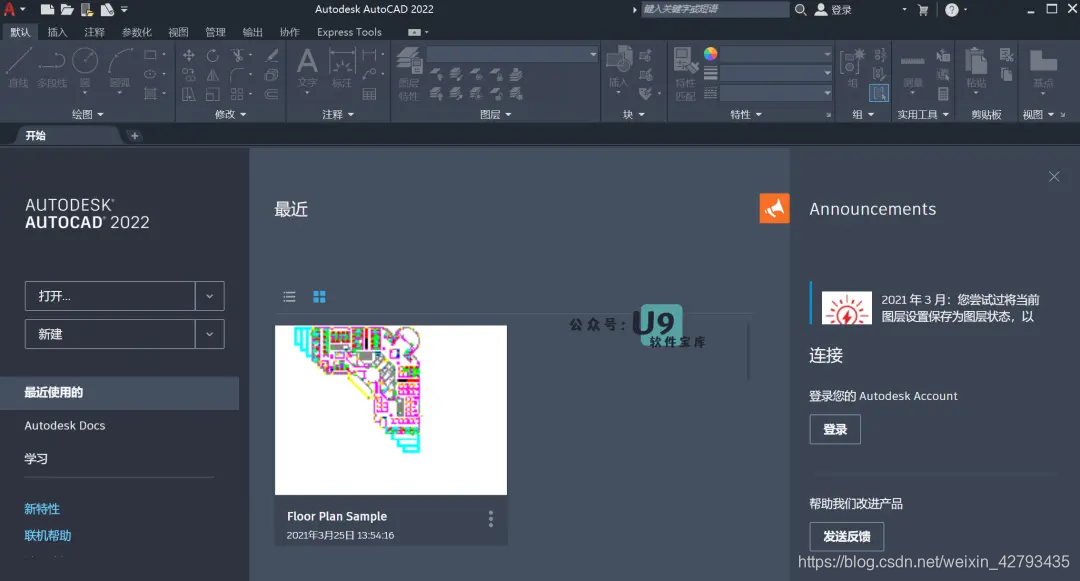Image resolution: width=1080 pixels, height=581 pixels.
Task: Click the Trim scissors tool icon
Action: click(238, 55)
